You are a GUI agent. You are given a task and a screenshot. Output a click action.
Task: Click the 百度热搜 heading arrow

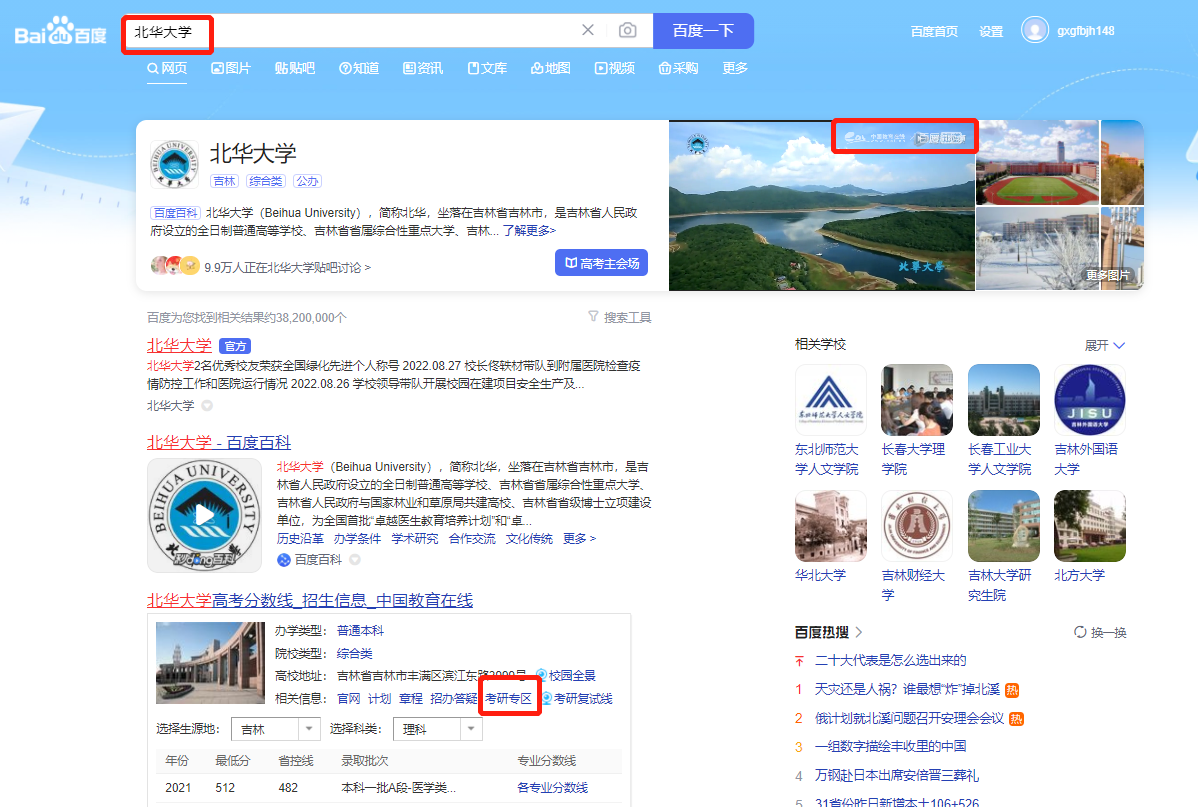click(x=859, y=632)
